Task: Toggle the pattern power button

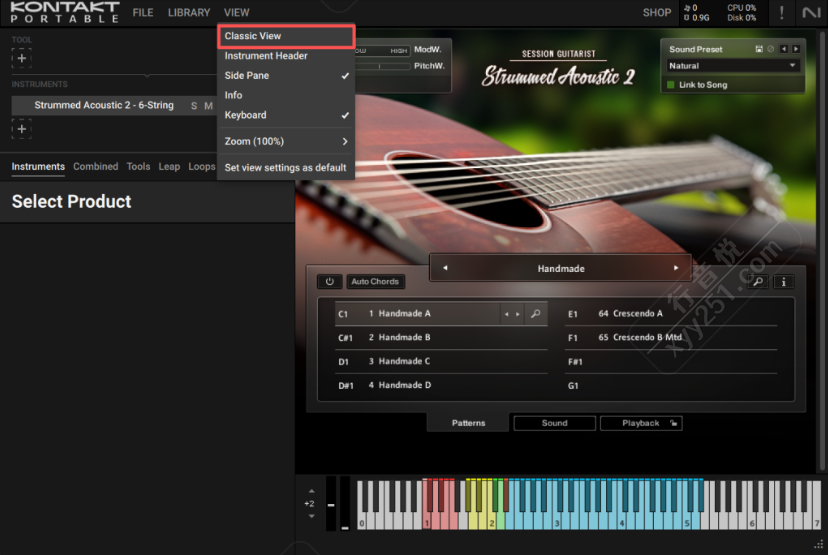Action: click(330, 281)
